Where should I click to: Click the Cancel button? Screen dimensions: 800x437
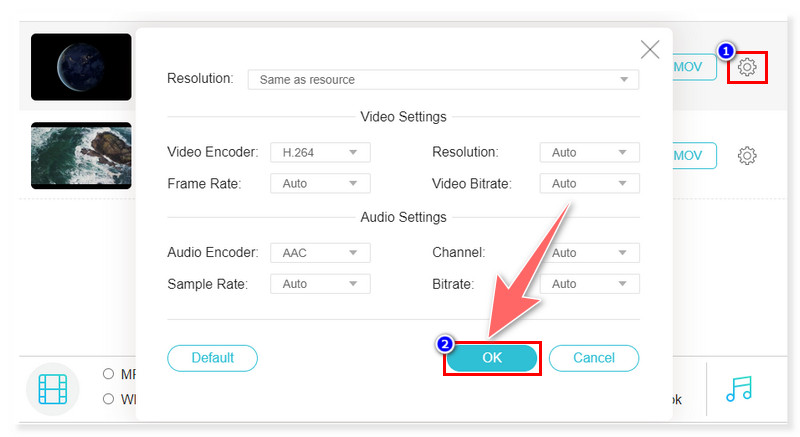tap(594, 358)
